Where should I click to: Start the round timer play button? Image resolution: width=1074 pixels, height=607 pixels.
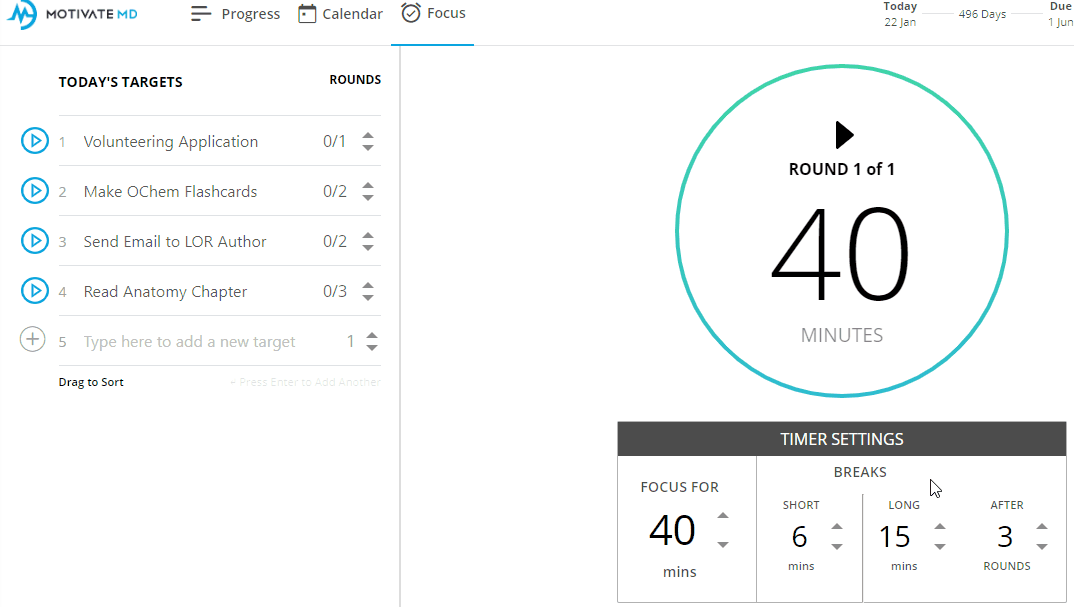pyautogui.click(x=844, y=135)
